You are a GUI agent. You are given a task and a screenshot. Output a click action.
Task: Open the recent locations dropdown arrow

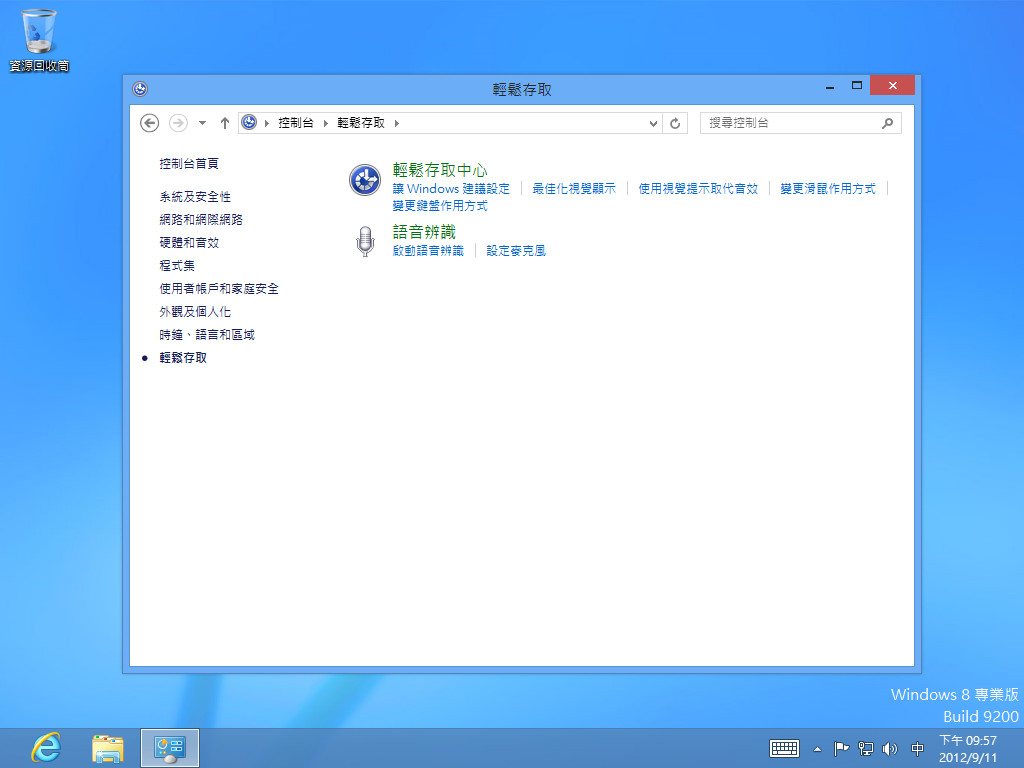pyautogui.click(x=202, y=123)
